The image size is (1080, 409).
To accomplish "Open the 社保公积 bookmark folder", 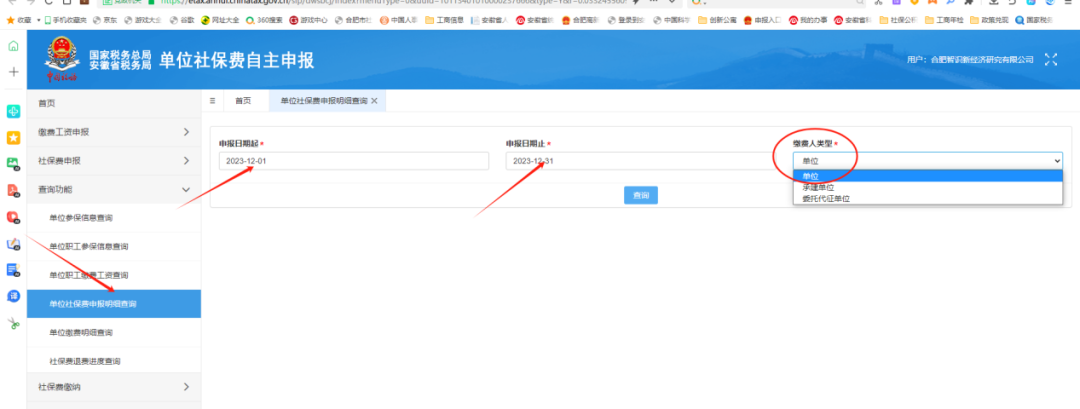I will [x=898, y=20].
